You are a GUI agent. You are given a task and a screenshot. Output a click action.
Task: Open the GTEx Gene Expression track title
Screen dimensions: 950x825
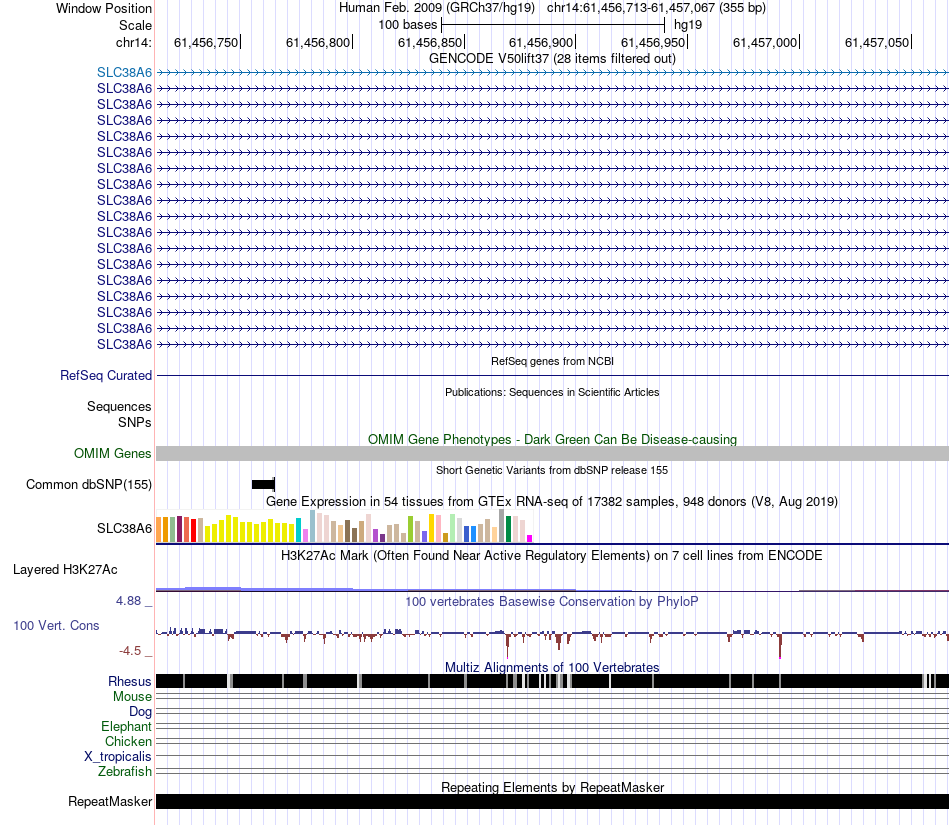tap(552, 502)
